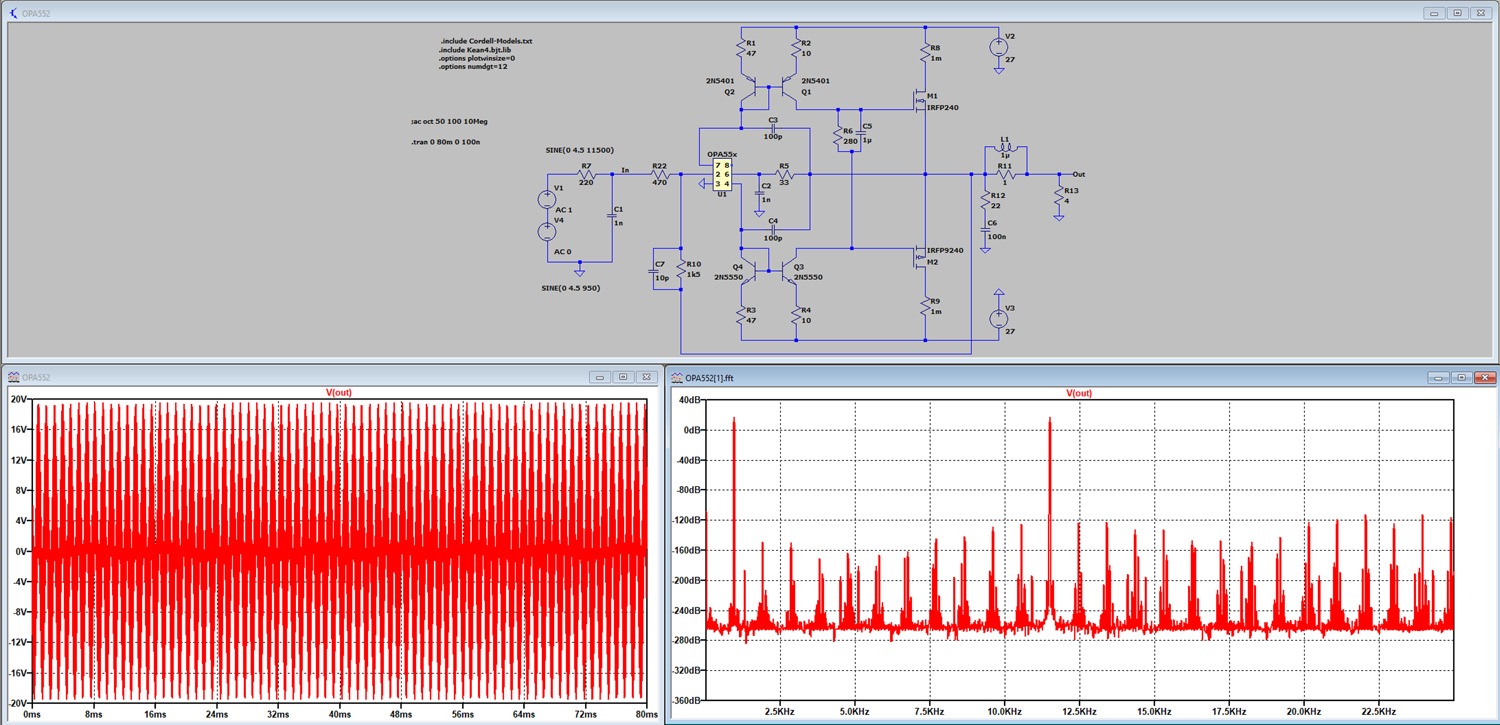1500x725 pixels.
Task: Click the OPA552[1].fft window title icon
Action: pyautogui.click(x=677, y=377)
